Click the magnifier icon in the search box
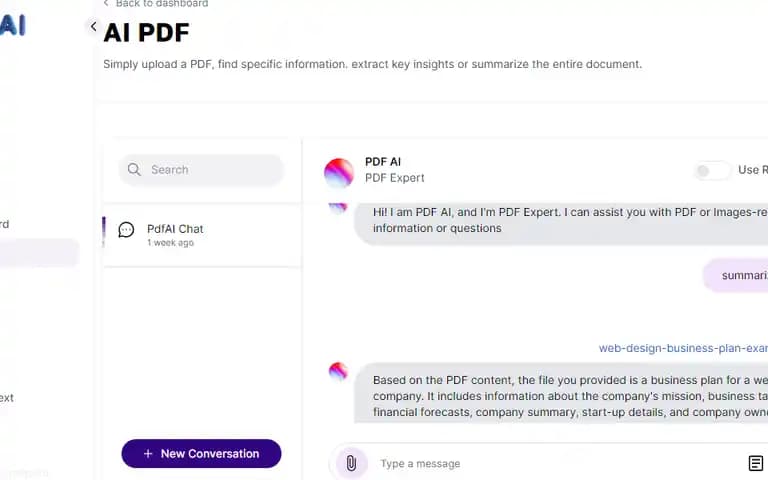The width and height of the screenshot is (768, 480). click(x=134, y=169)
